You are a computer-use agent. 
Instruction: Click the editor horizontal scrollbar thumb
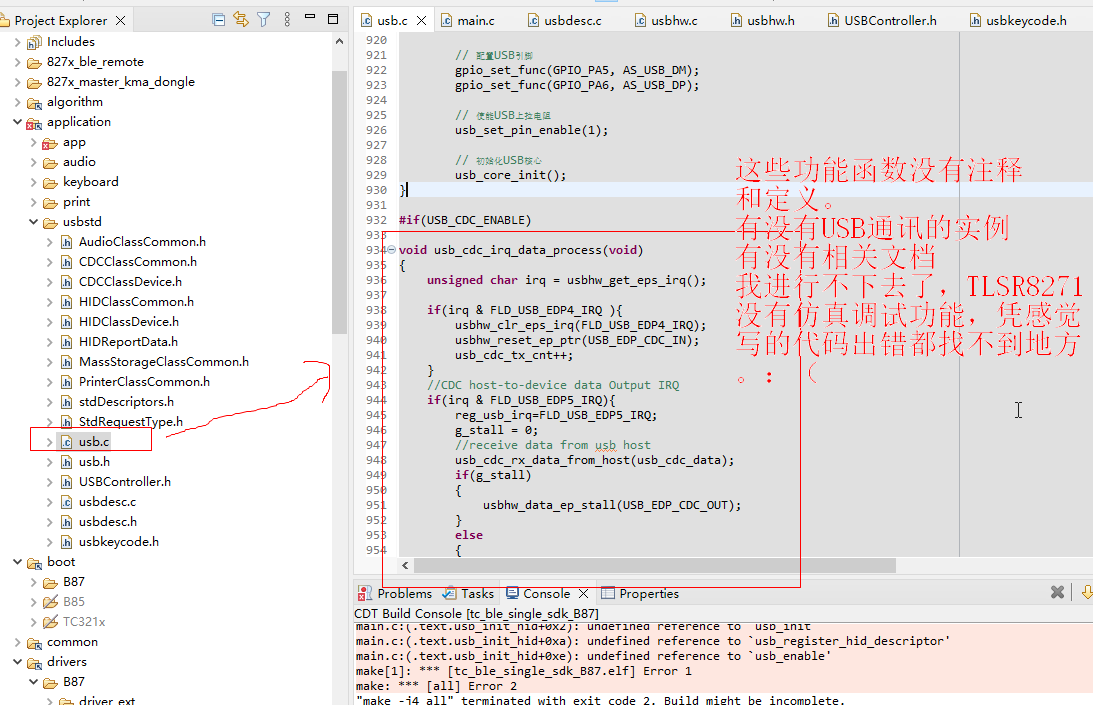tap(655, 565)
